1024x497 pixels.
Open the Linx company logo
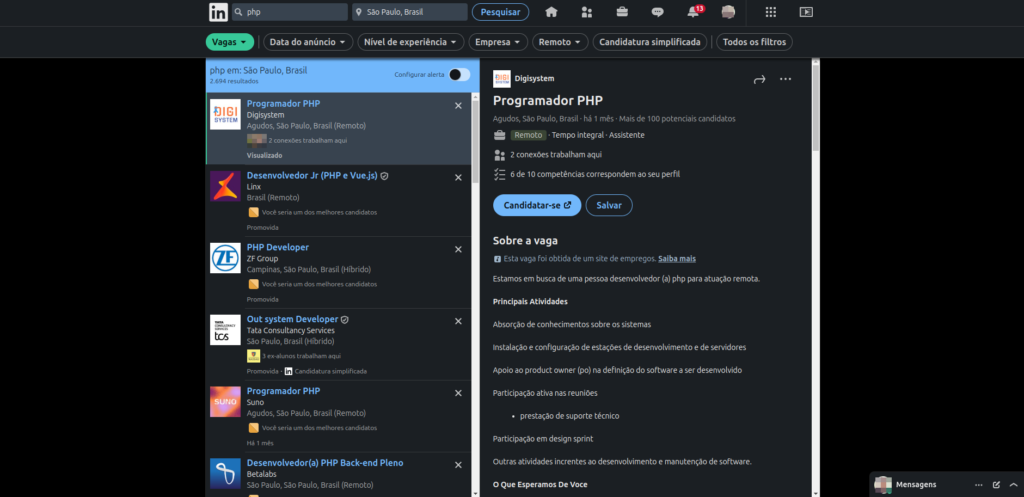225,186
